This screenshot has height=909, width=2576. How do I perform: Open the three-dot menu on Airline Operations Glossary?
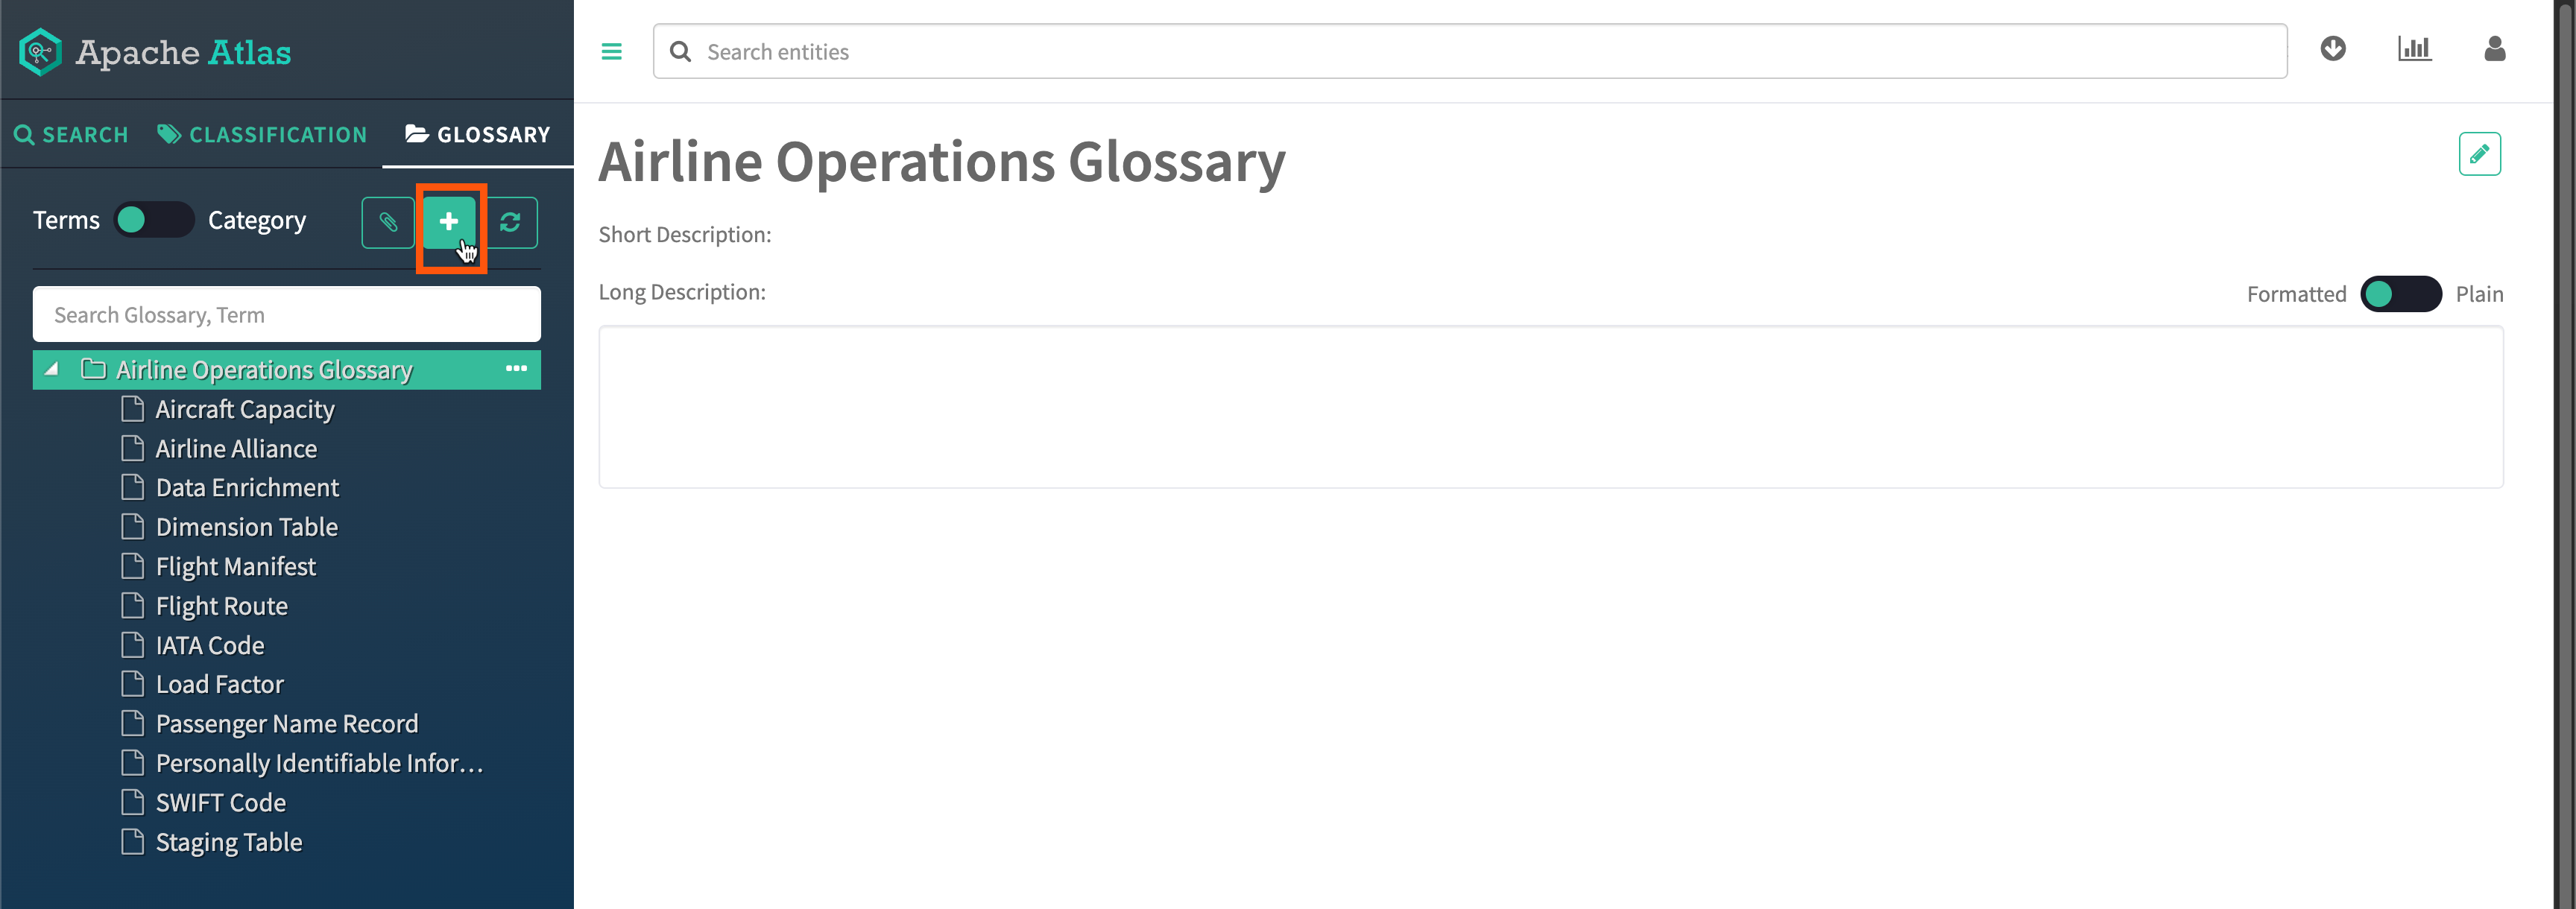(516, 369)
